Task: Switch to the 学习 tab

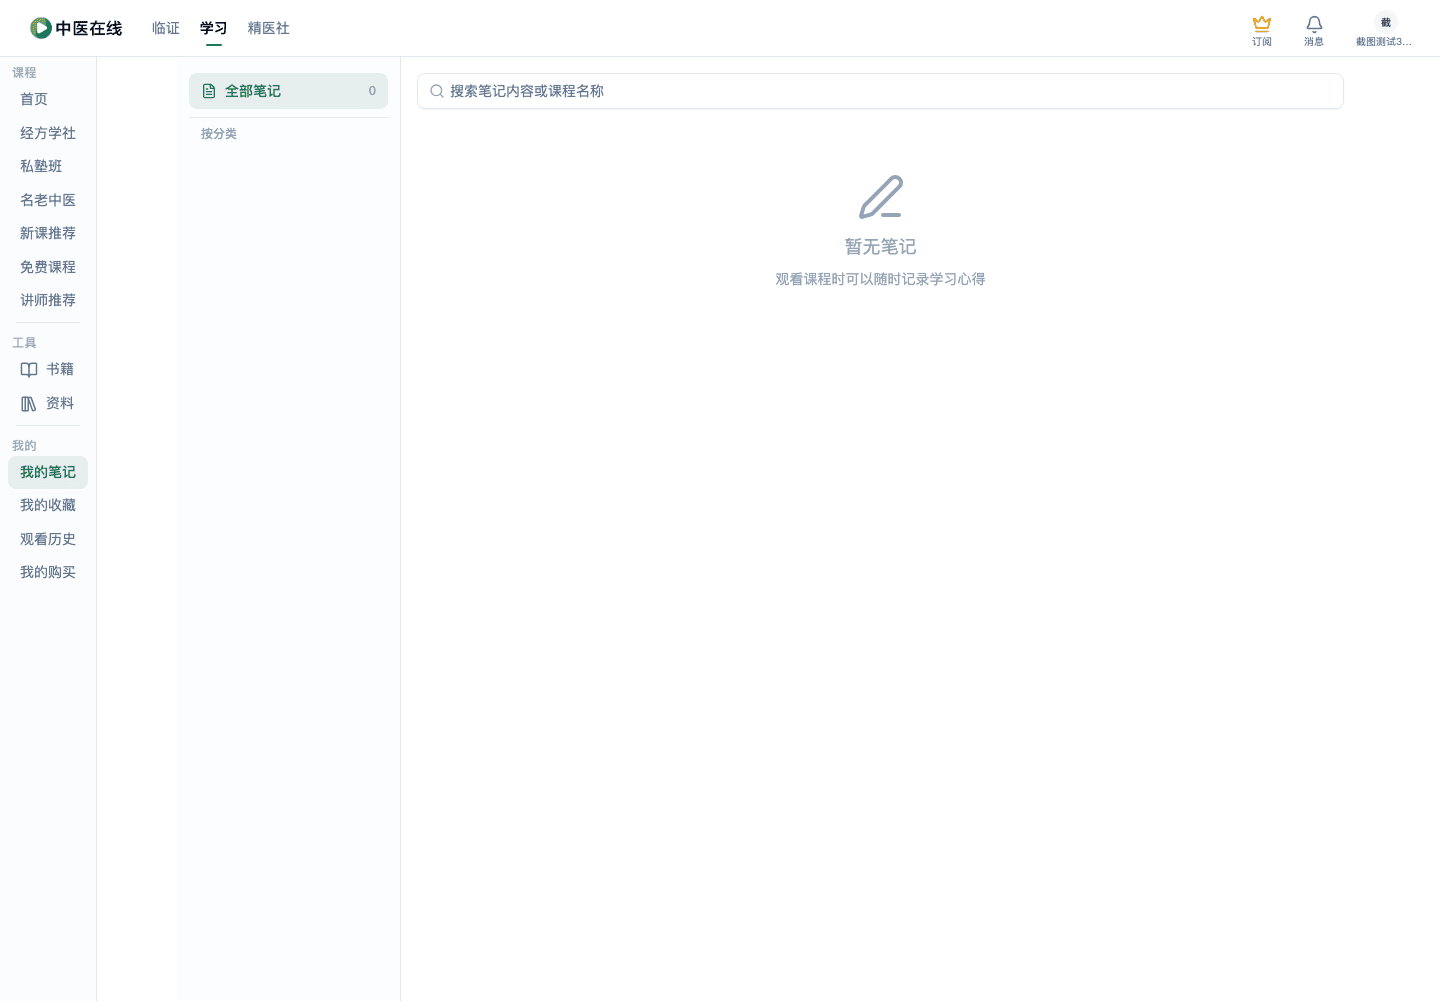Action: [x=214, y=28]
